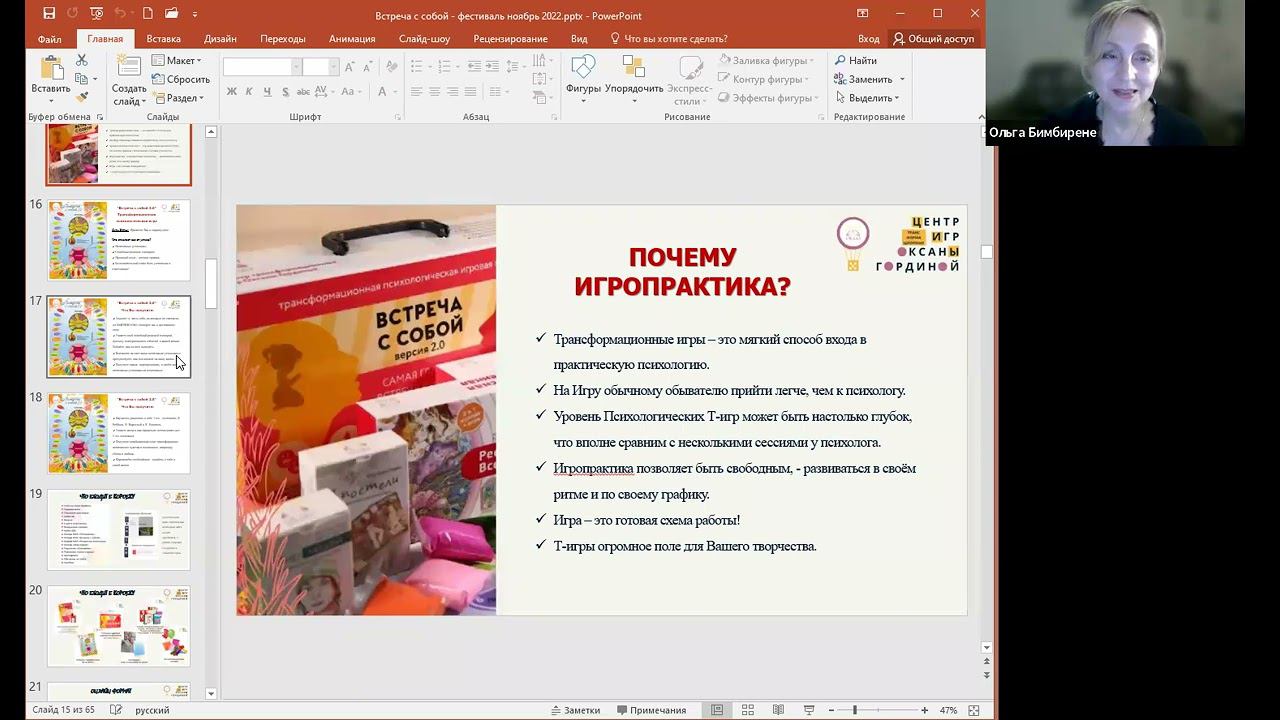Switch to slide sorter view icon
This screenshot has height=720, width=1280.
pos(747,710)
